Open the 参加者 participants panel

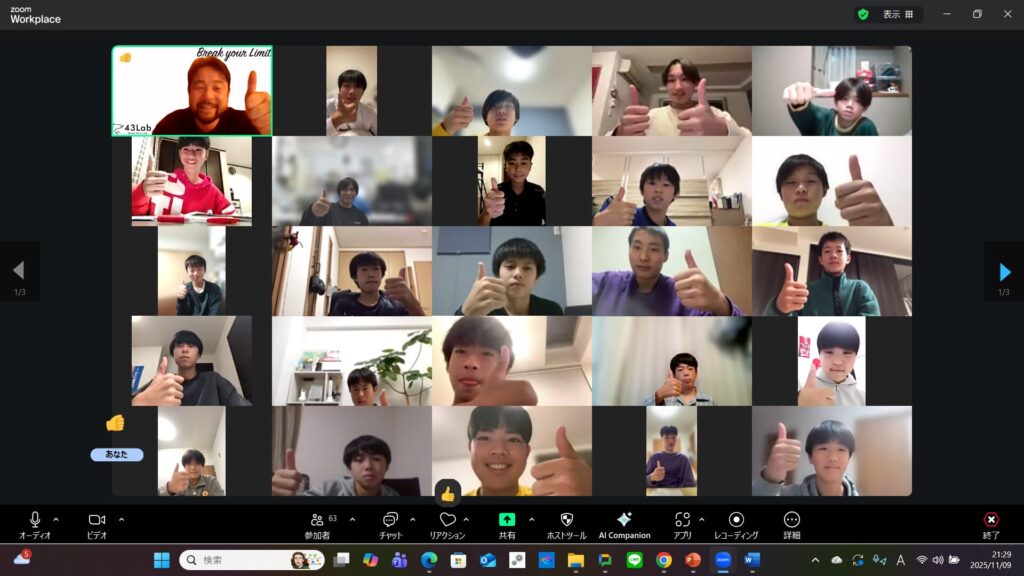click(318, 521)
